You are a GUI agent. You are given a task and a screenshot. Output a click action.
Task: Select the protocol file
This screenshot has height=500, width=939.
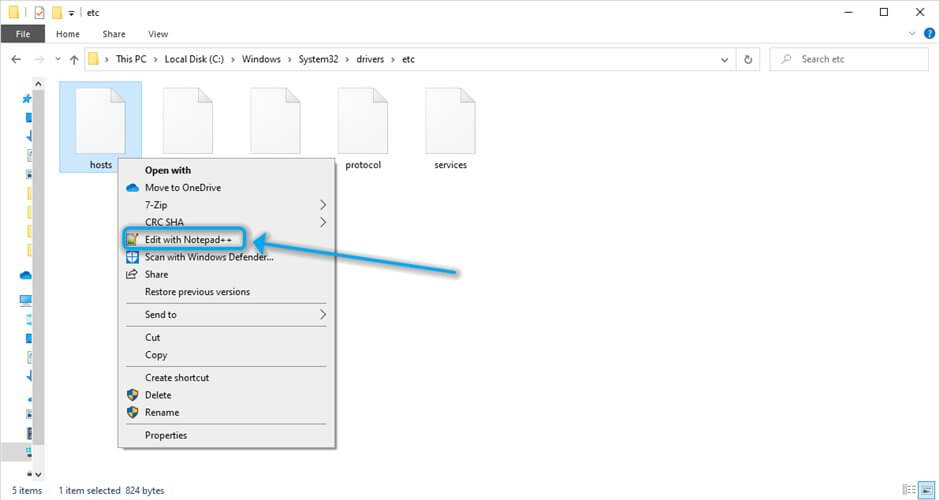[x=363, y=128]
